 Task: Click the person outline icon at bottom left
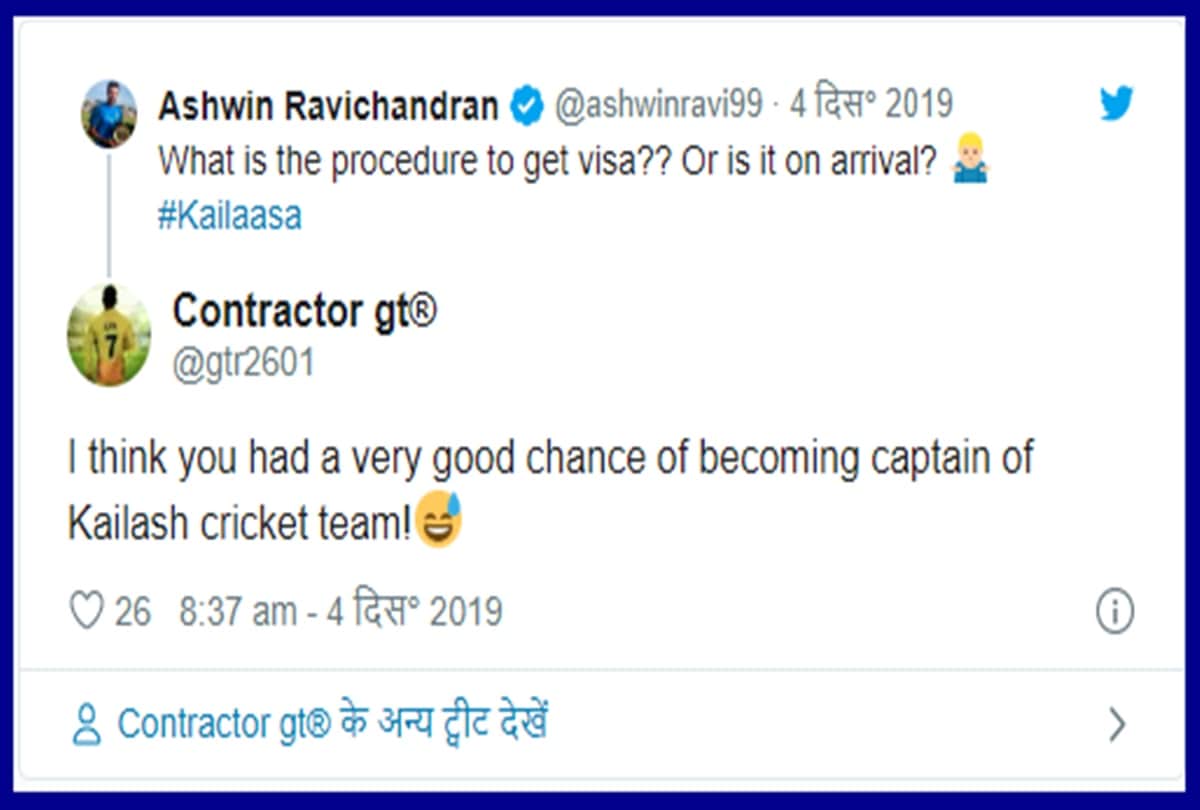[x=85, y=722]
